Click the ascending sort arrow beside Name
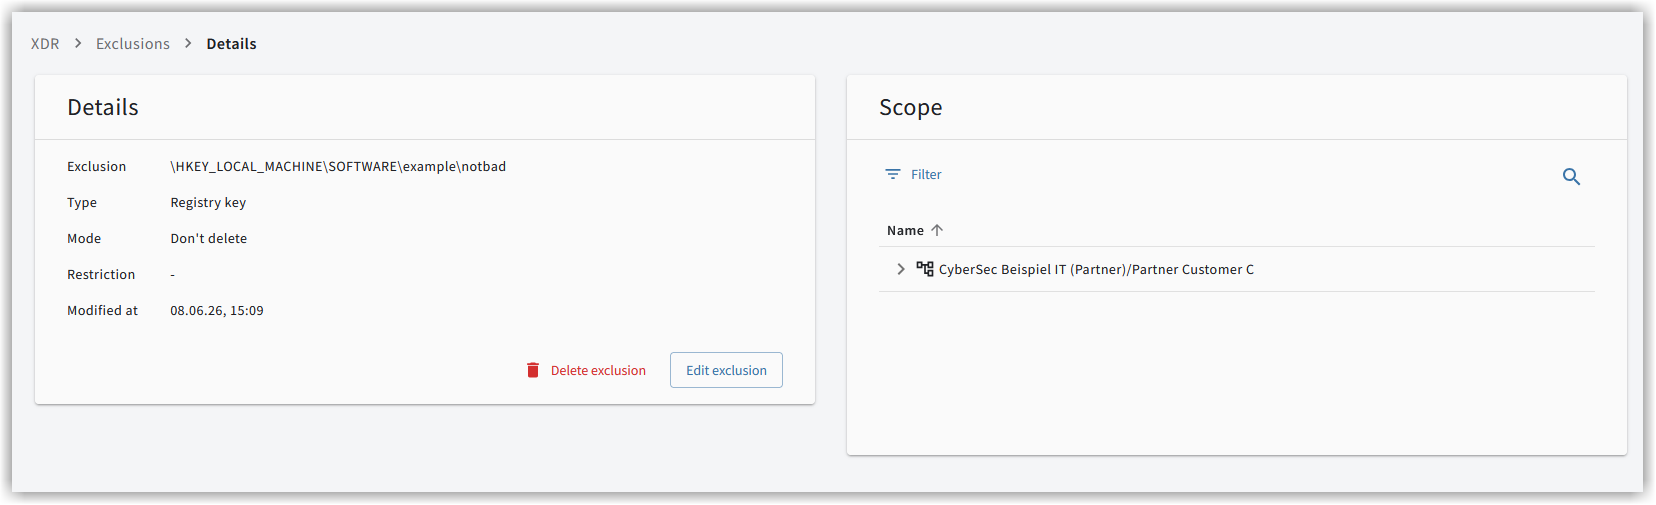 tap(937, 230)
